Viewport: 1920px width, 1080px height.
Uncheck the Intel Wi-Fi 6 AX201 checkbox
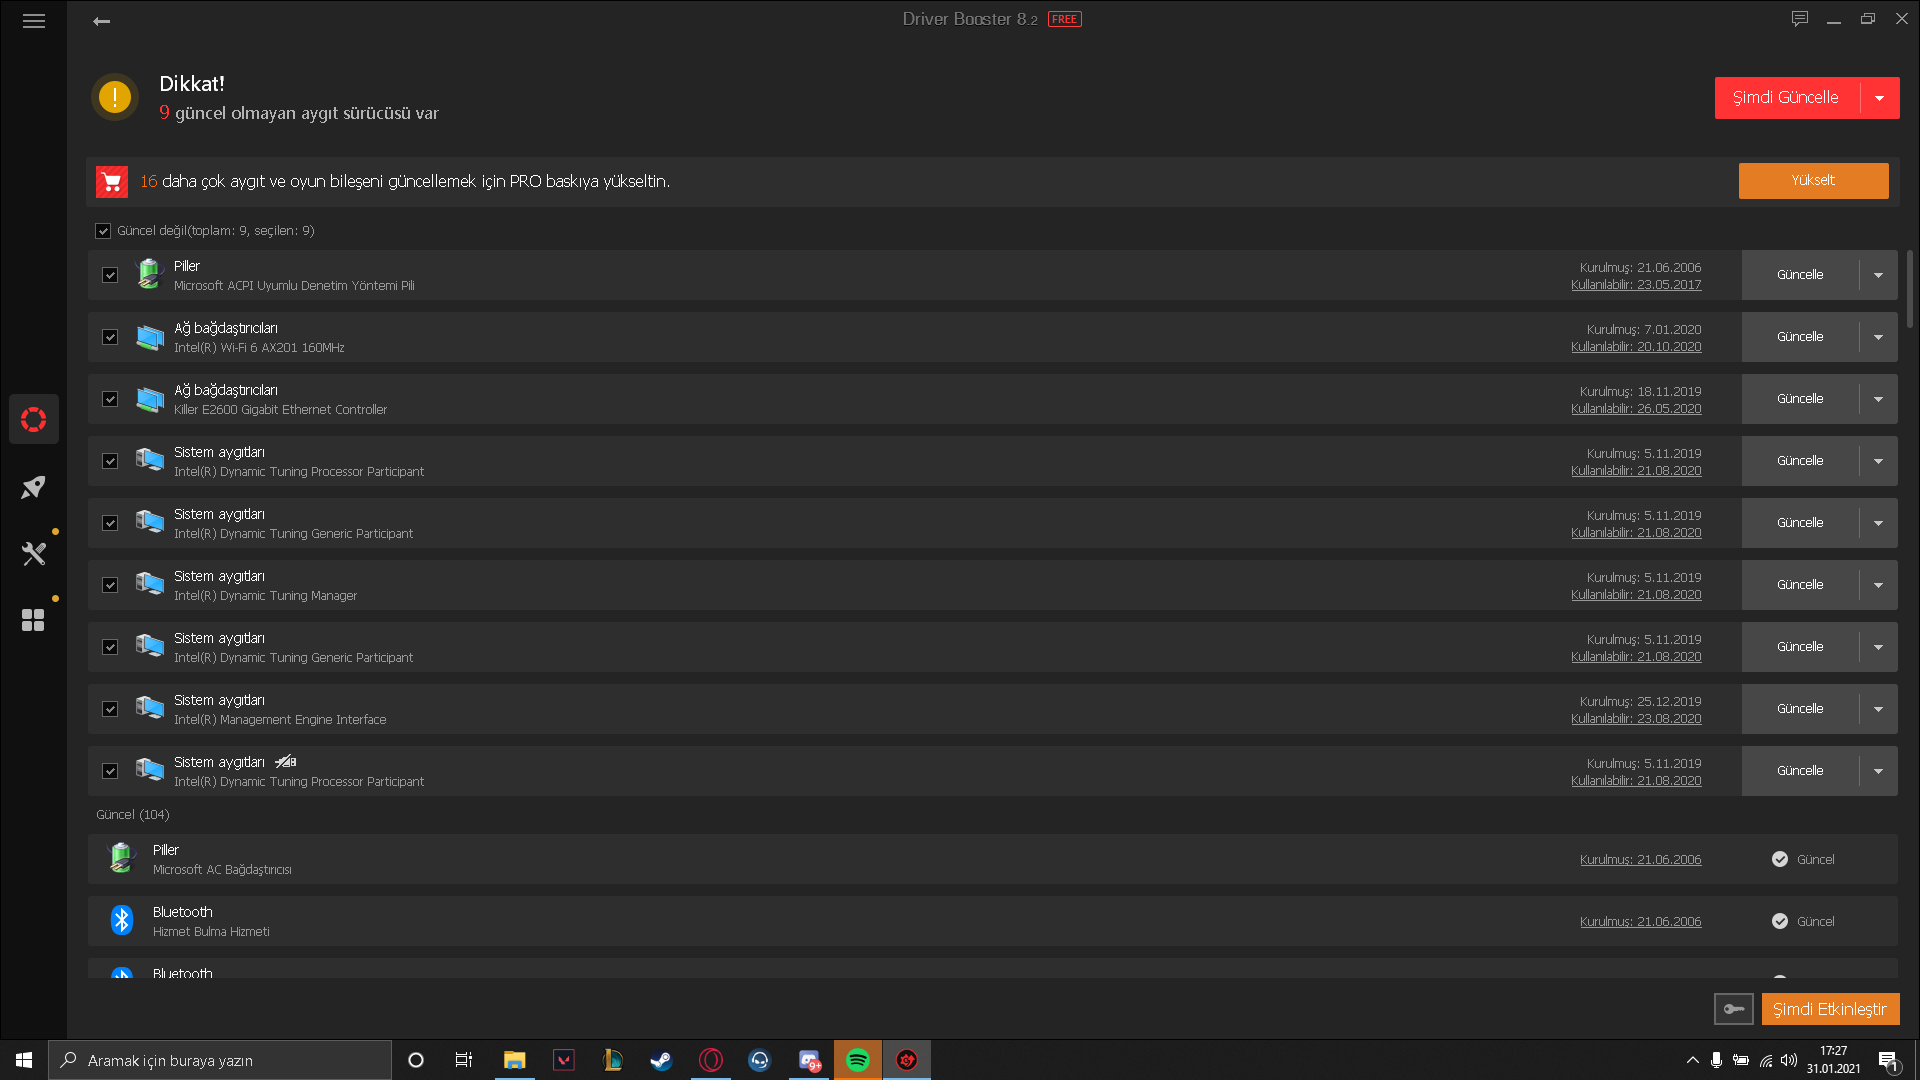110,337
